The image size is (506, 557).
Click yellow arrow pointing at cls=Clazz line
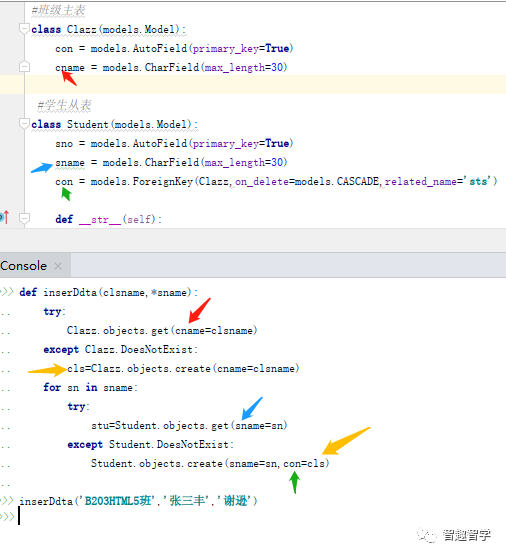click(47, 370)
